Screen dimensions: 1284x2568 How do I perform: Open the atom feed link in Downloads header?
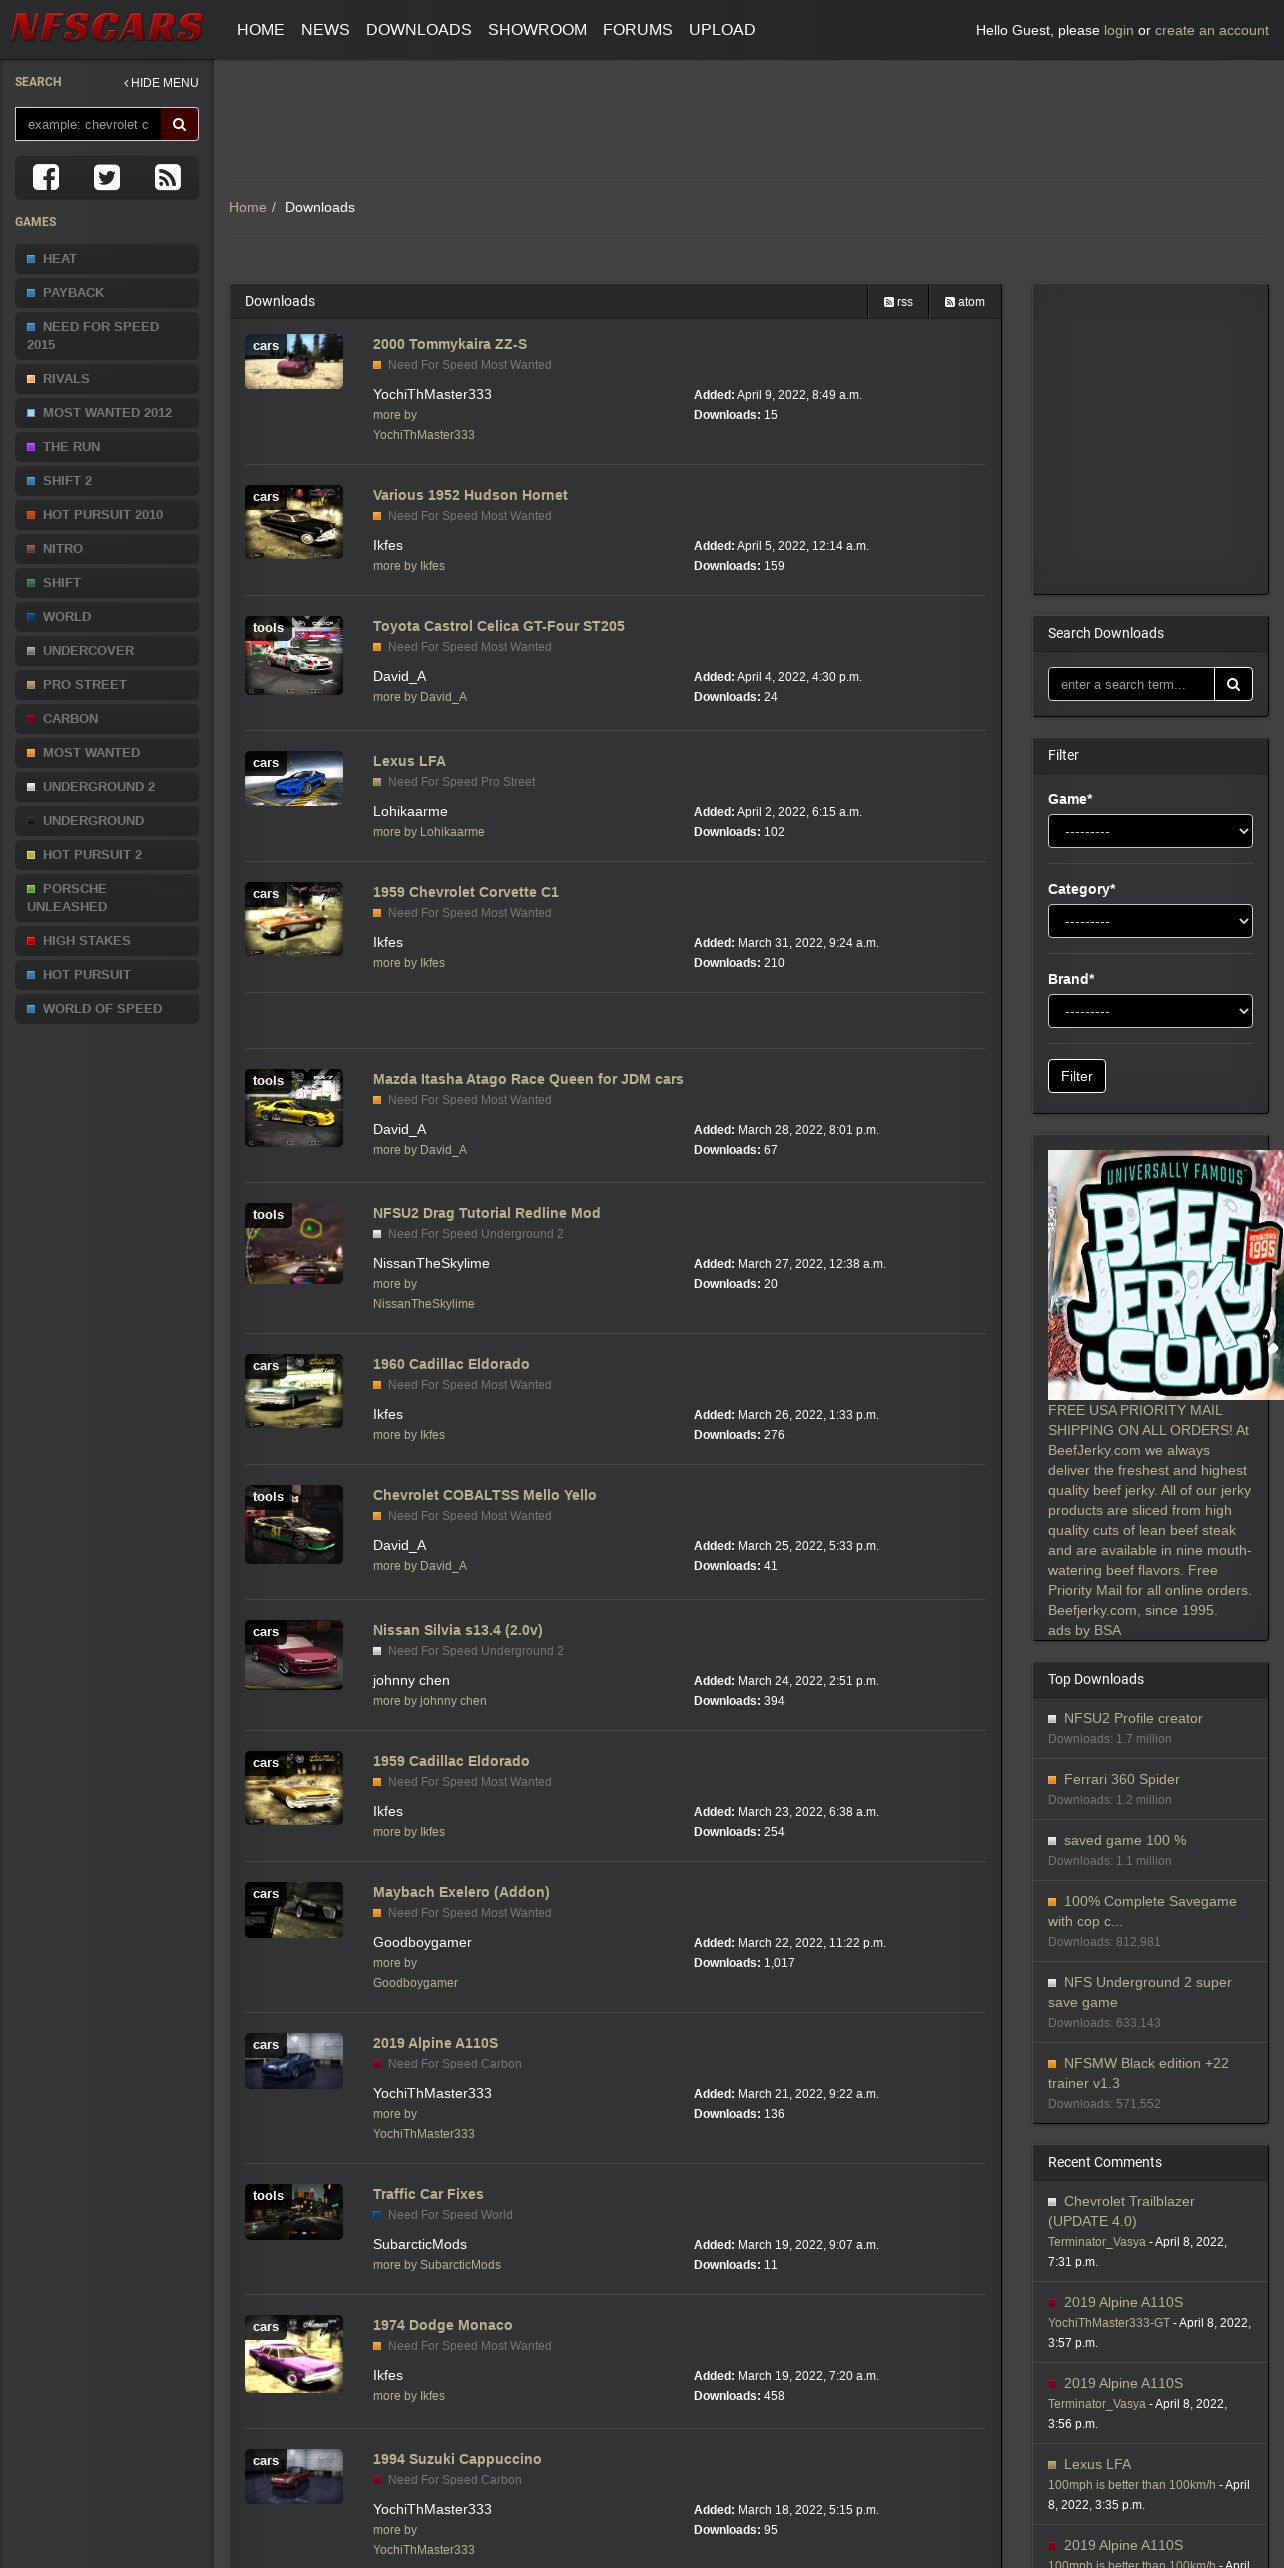pos(965,301)
